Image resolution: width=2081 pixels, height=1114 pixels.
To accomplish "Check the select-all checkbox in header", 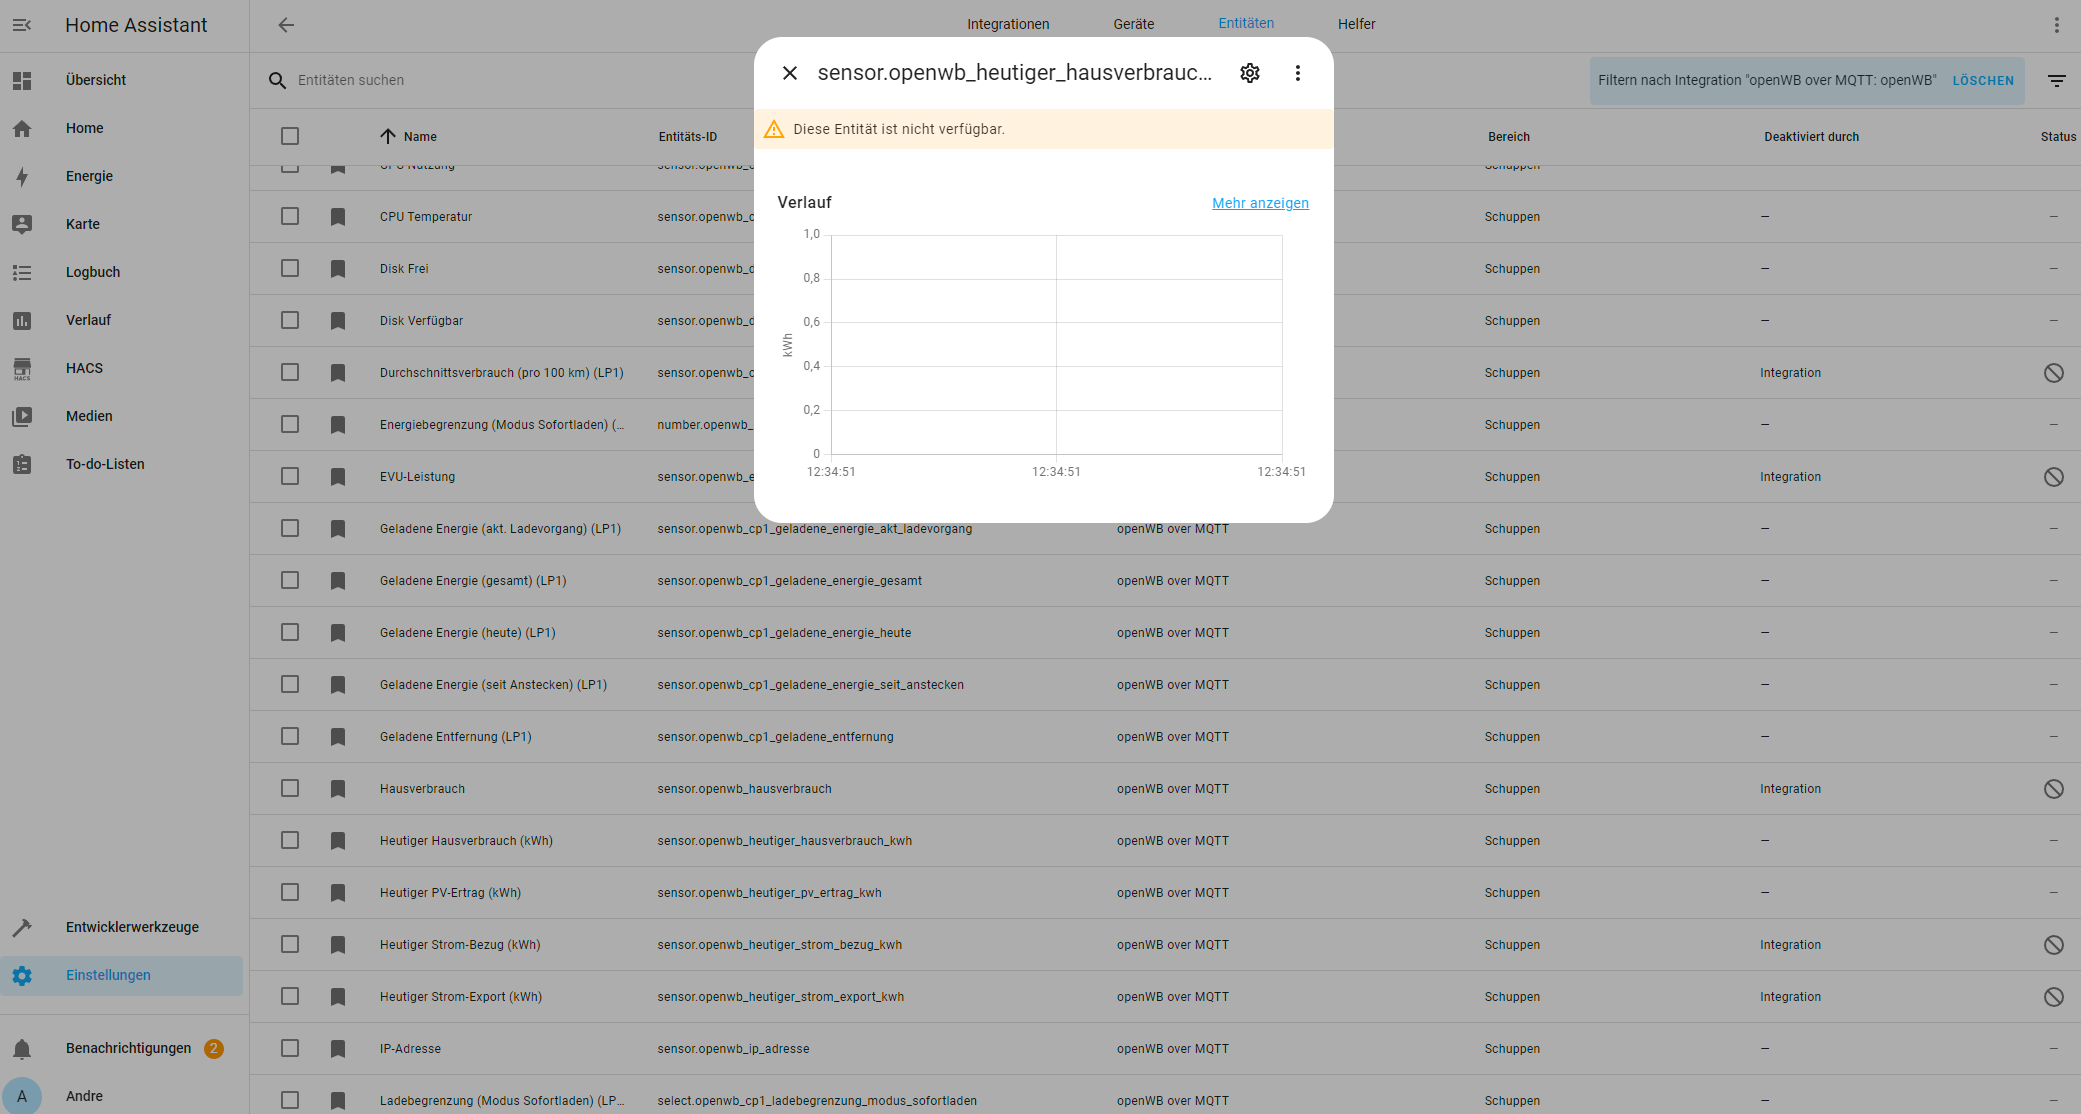I will [290, 136].
